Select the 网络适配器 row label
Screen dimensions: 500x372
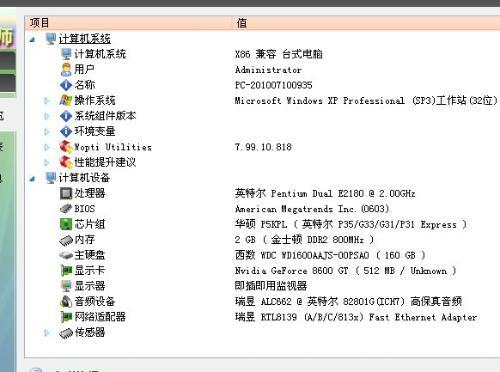[100, 317]
